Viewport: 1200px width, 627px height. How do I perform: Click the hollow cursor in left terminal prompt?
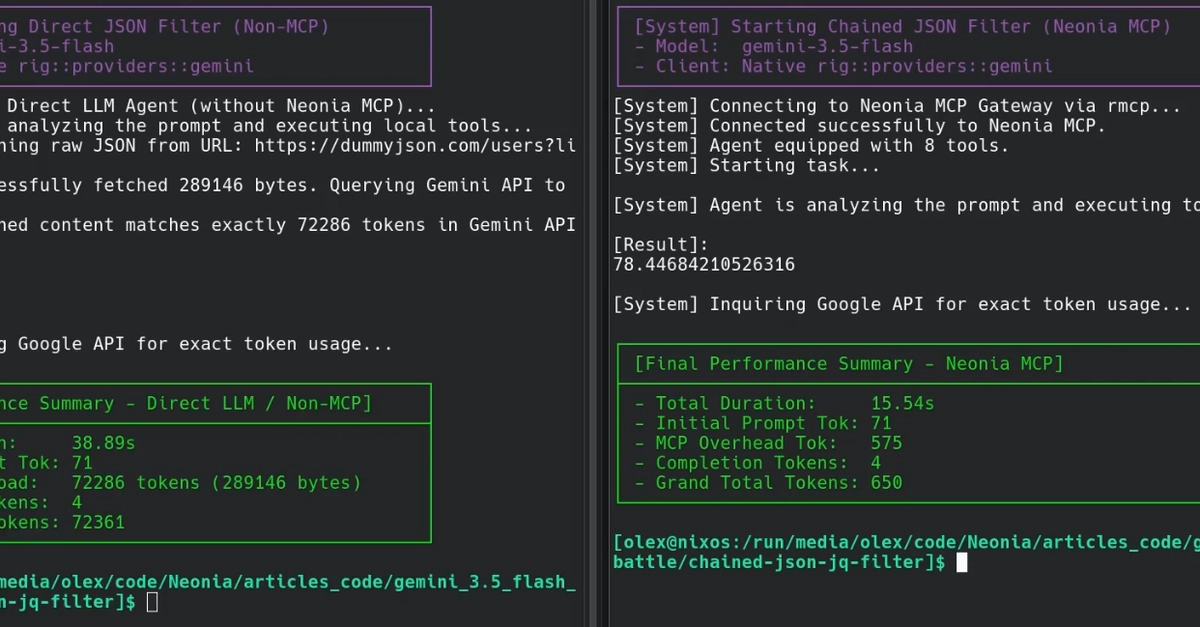[x=152, y=601]
